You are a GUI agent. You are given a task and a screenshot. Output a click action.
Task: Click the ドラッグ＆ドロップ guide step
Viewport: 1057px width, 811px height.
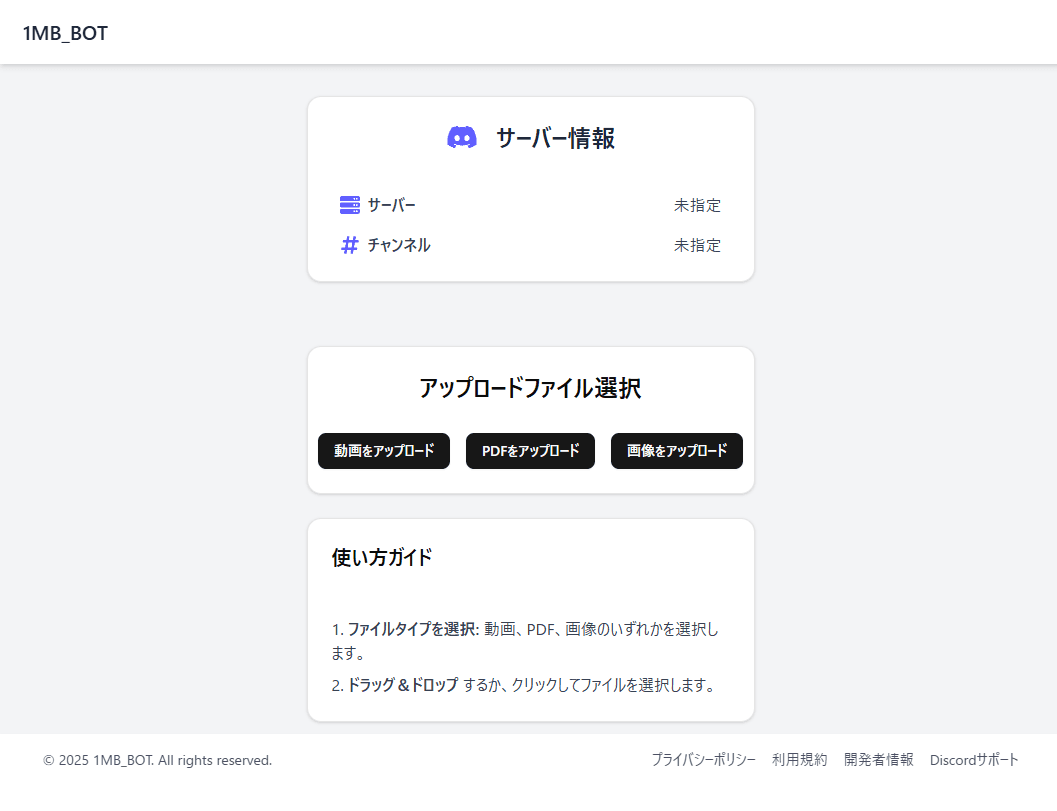click(x=531, y=686)
